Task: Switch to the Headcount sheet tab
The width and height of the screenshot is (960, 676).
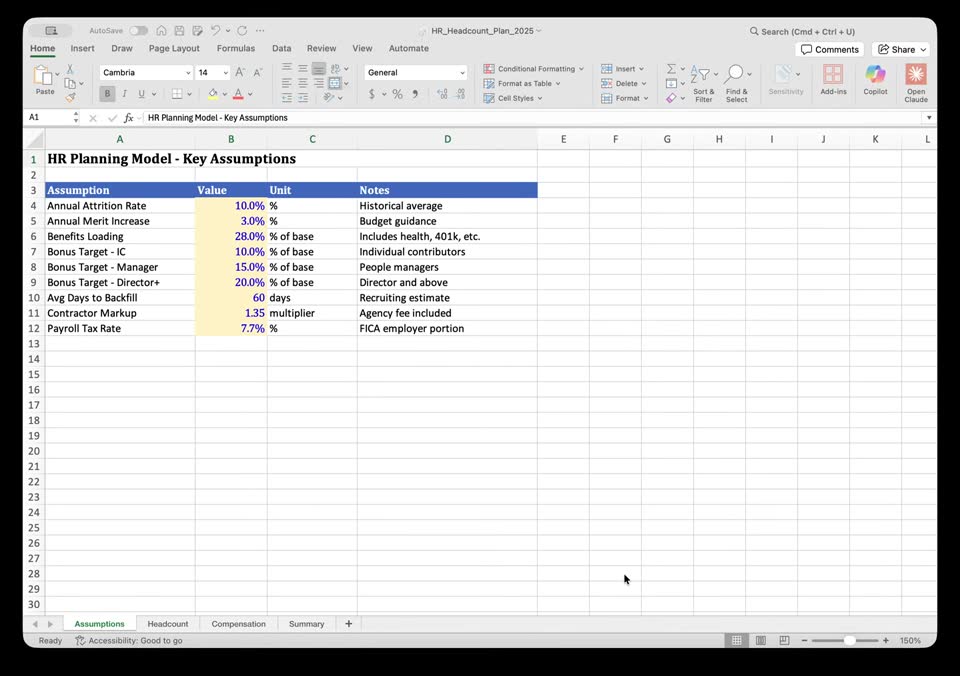Action: coord(168,624)
